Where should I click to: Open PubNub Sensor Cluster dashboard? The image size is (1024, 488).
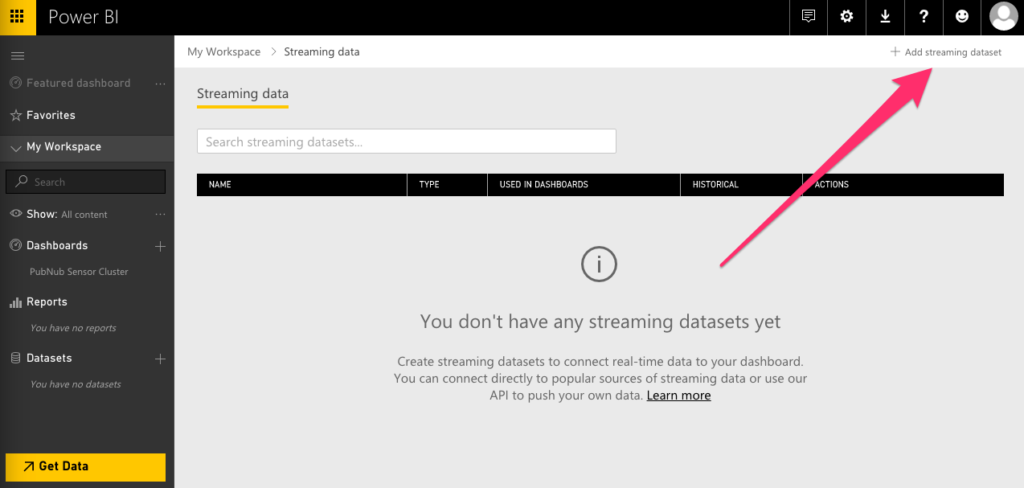point(79,271)
